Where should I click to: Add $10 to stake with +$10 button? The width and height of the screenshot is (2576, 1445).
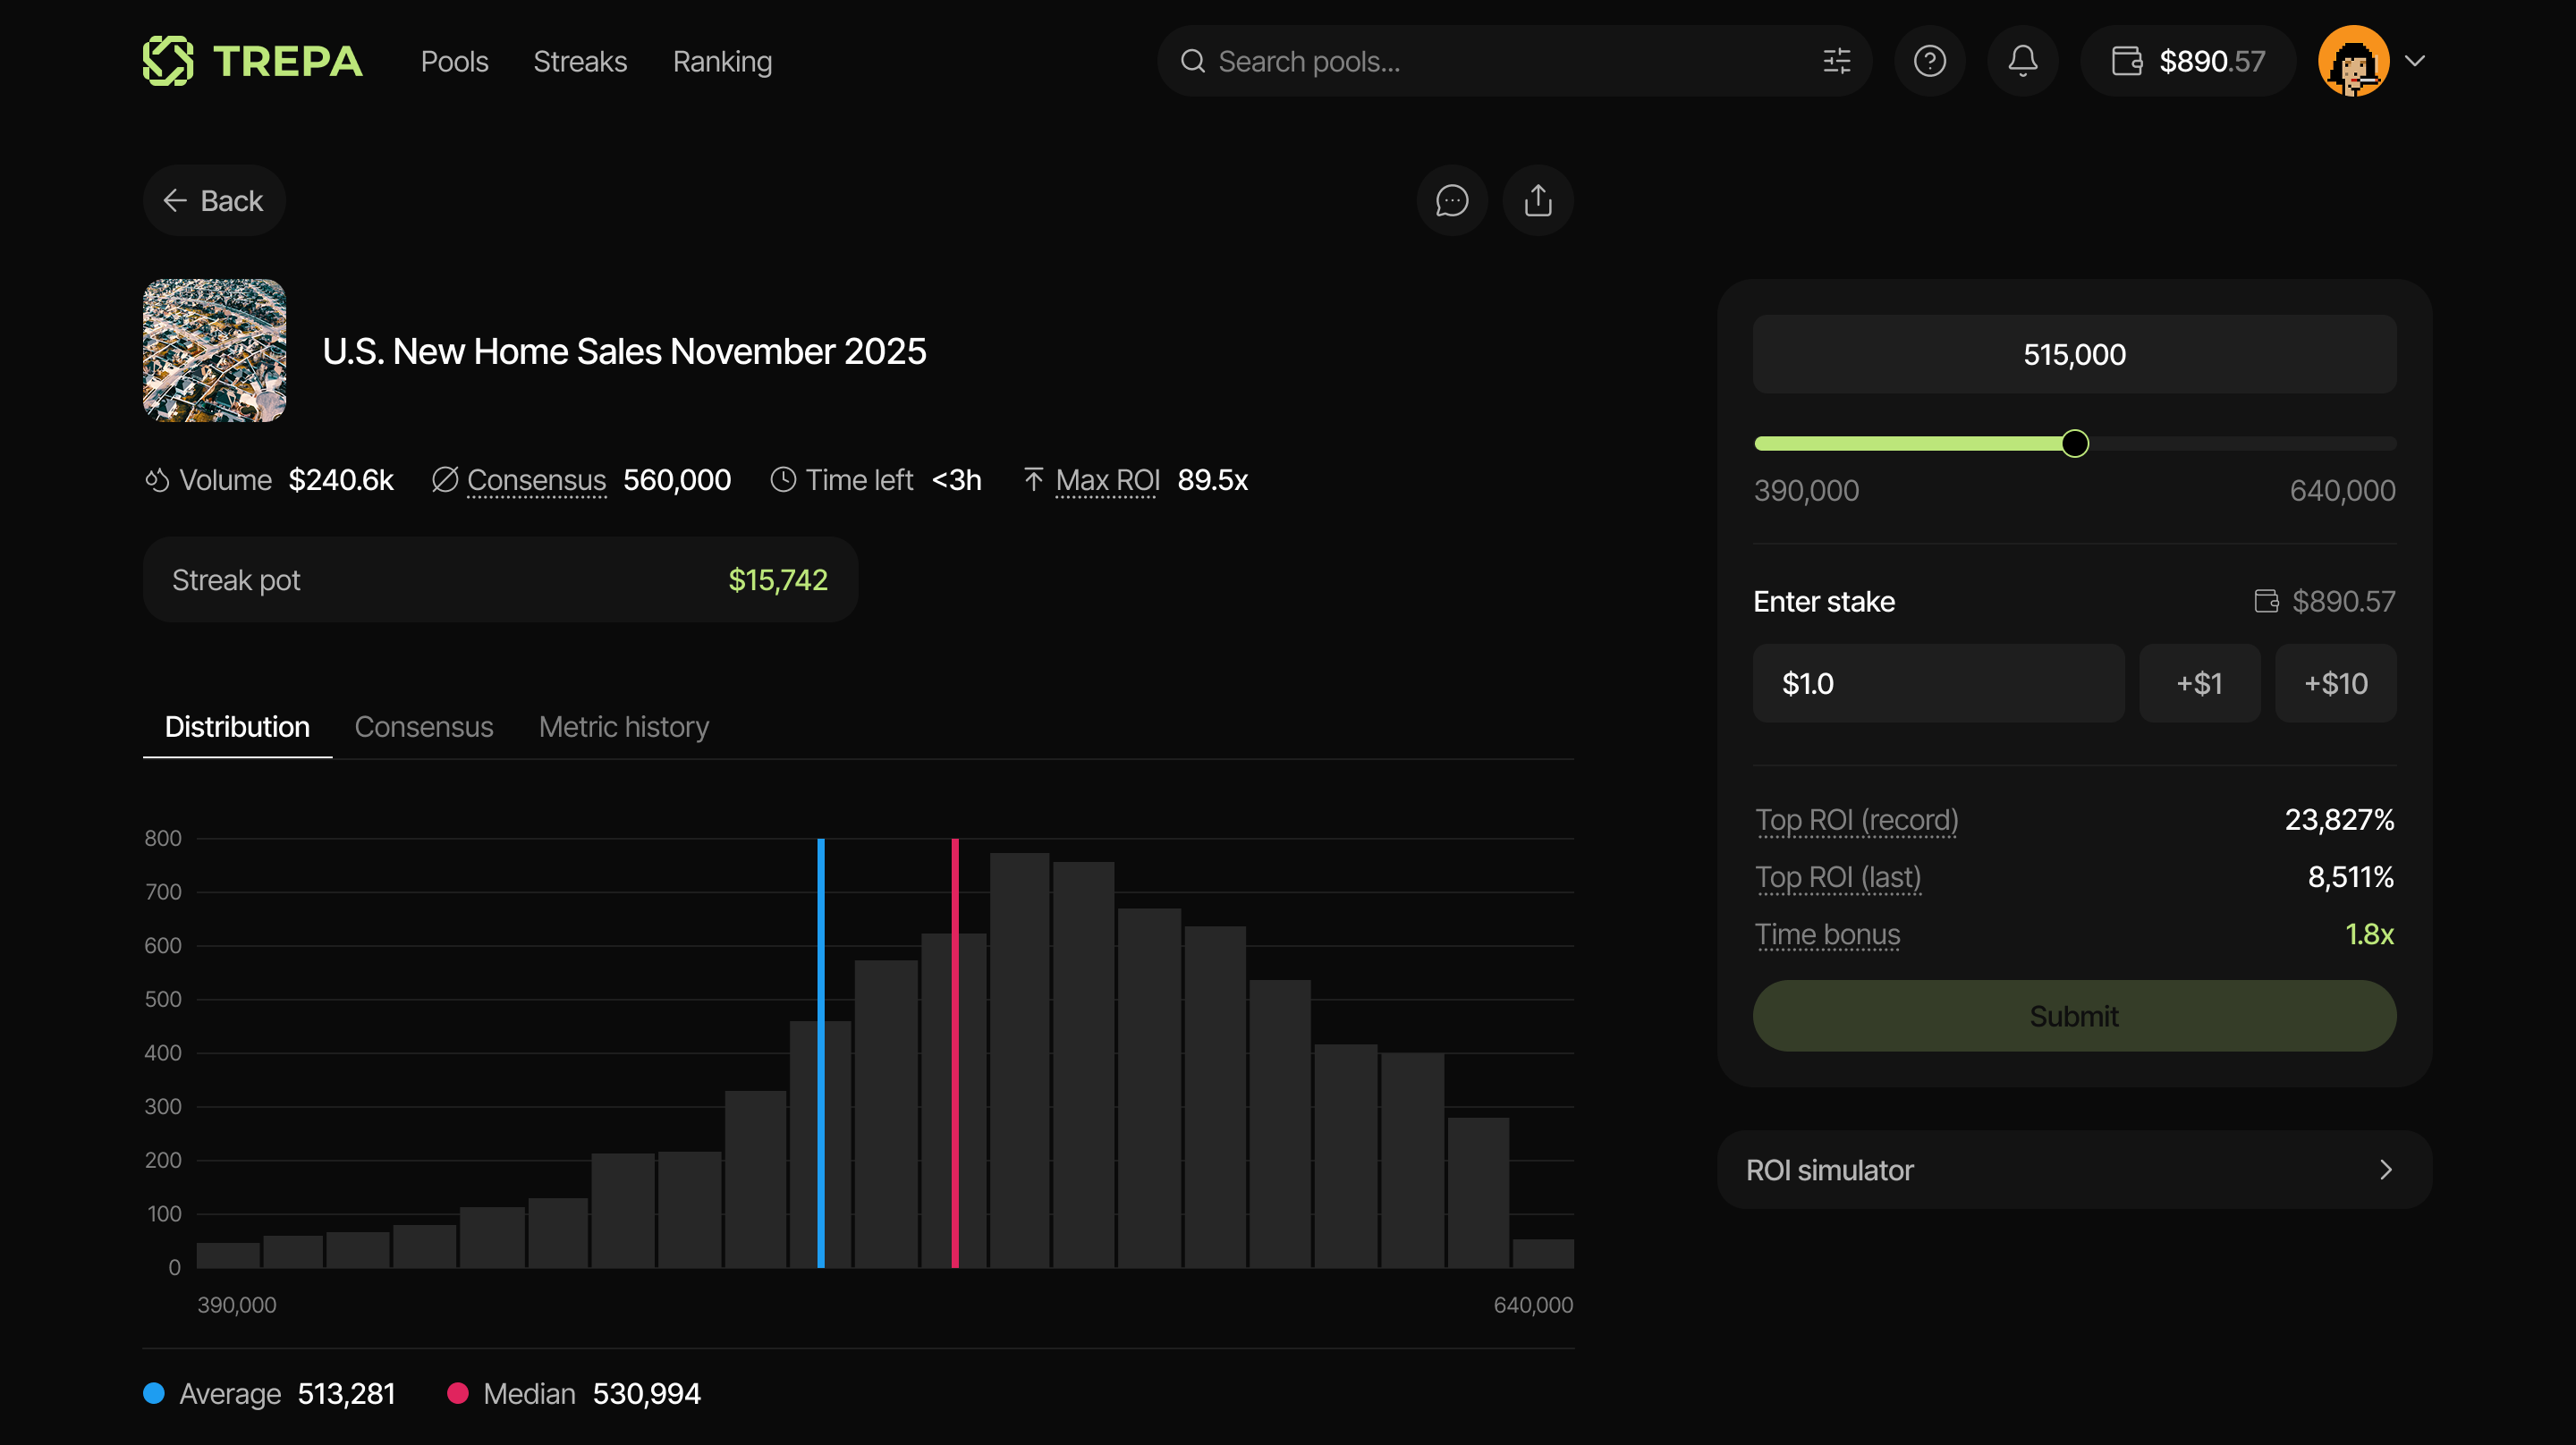(2336, 683)
